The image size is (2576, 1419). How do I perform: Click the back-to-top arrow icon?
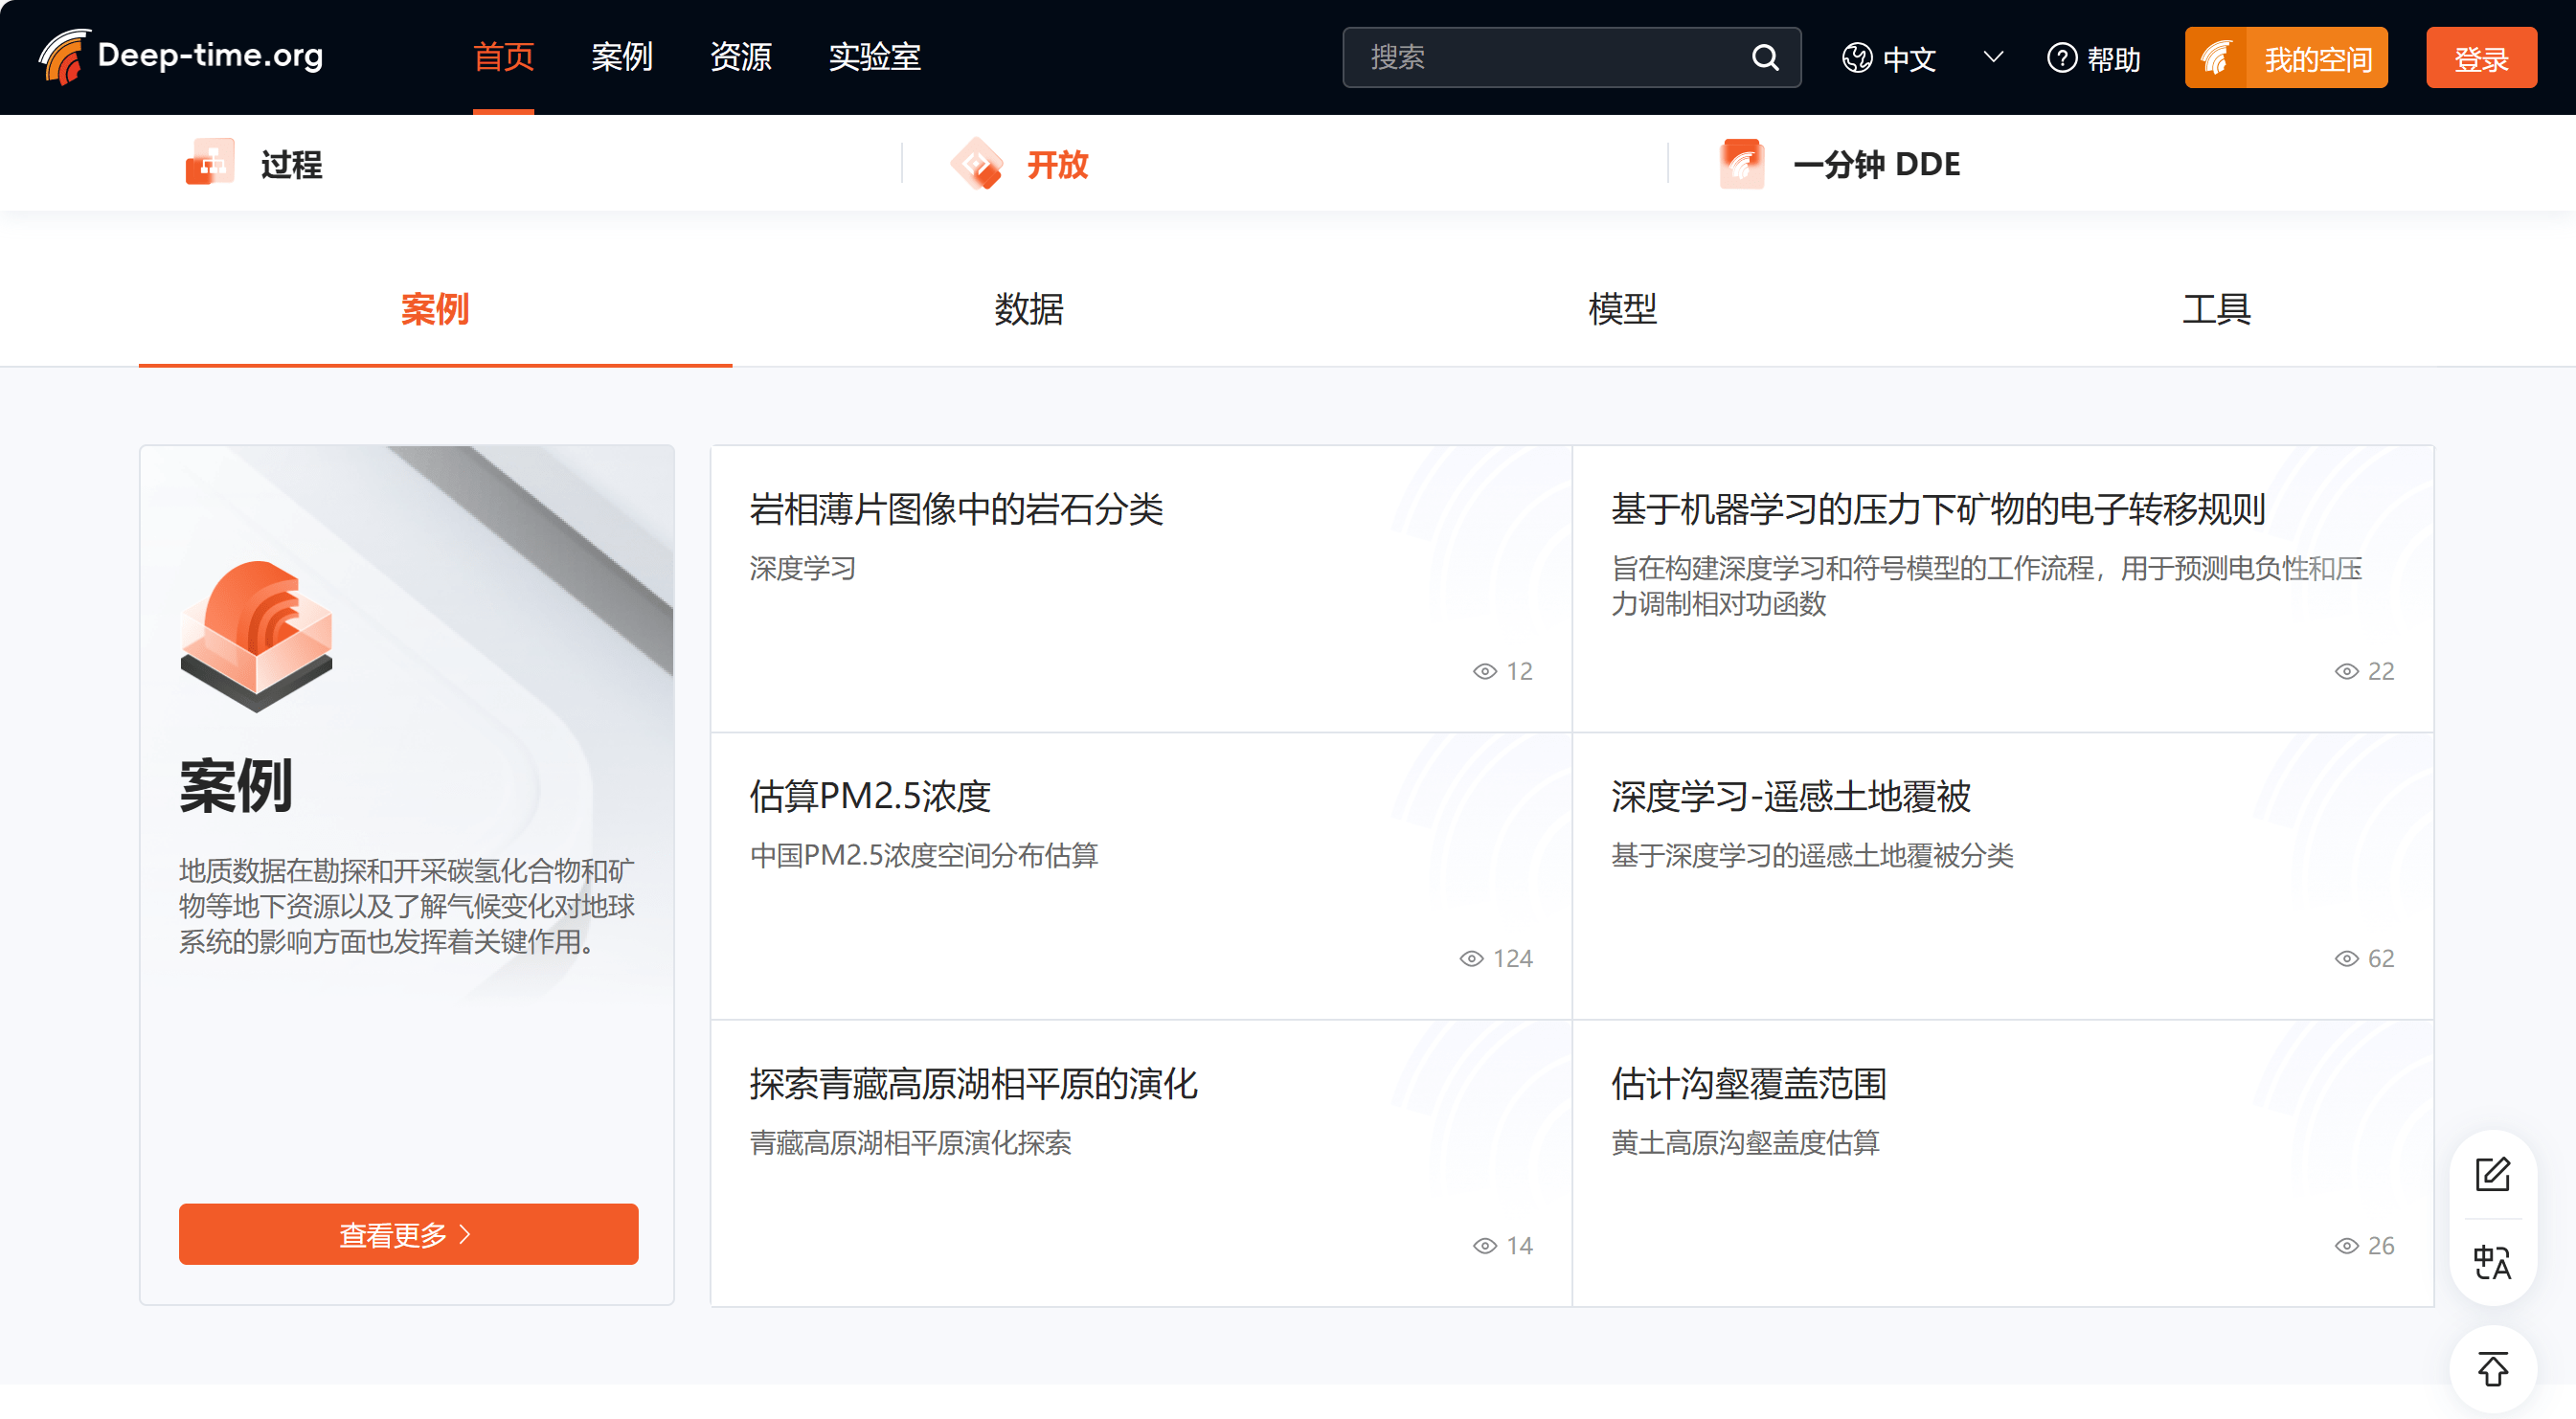(x=2493, y=1369)
